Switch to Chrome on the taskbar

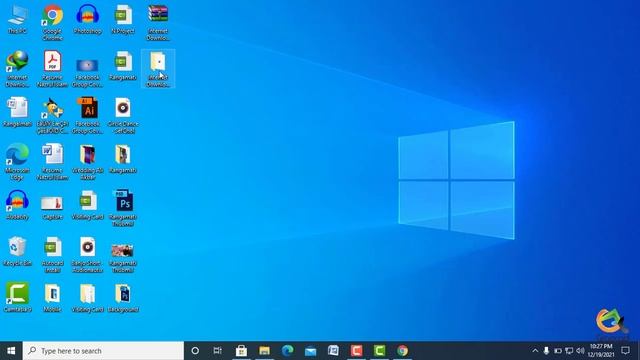pyautogui.click(x=402, y=351)
